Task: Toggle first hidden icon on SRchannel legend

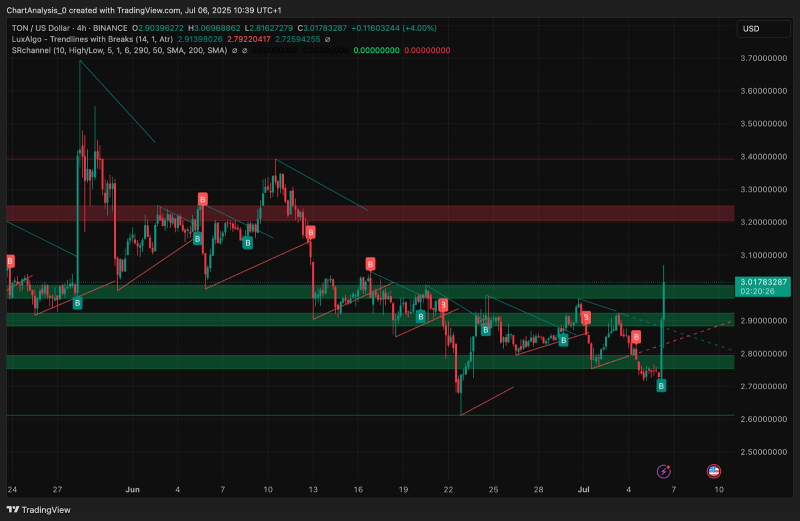Action: [x=235, y=51]
